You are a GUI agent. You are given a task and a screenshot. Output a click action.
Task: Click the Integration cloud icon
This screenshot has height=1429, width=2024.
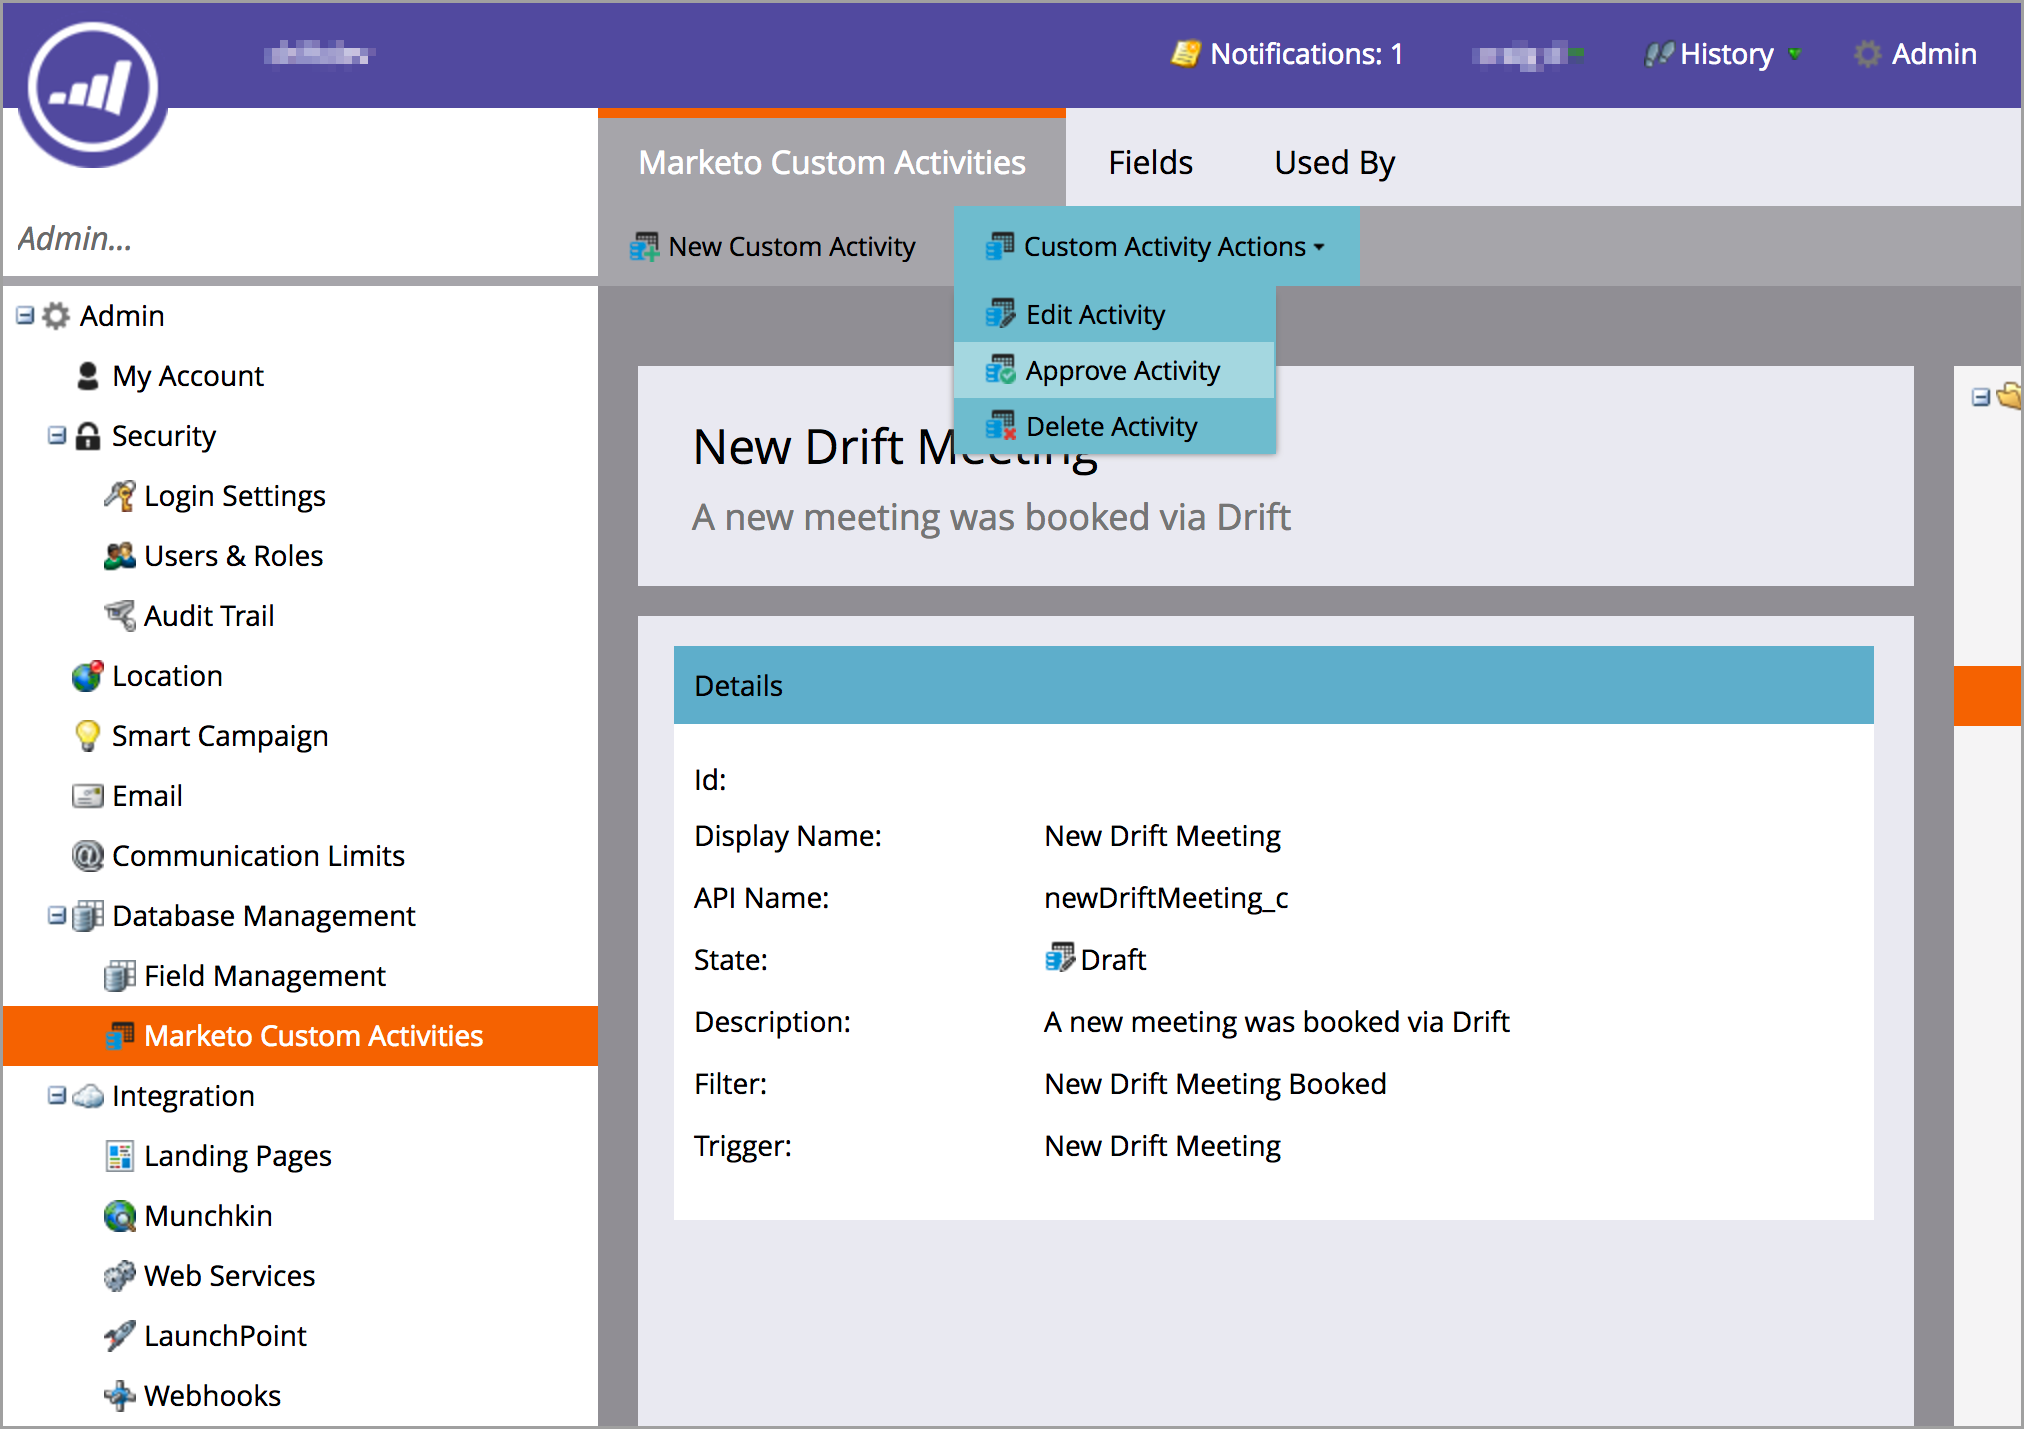click(88, 1096)
